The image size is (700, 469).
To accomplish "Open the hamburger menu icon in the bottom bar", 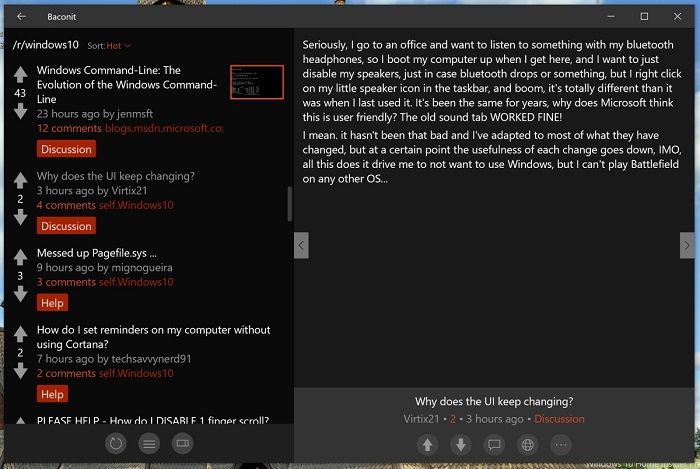I will click(x=148, y=443).
